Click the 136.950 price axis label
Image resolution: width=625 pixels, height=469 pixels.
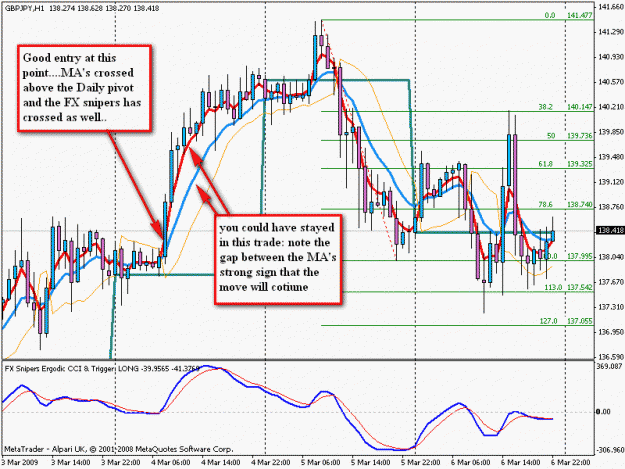[611, 332]
